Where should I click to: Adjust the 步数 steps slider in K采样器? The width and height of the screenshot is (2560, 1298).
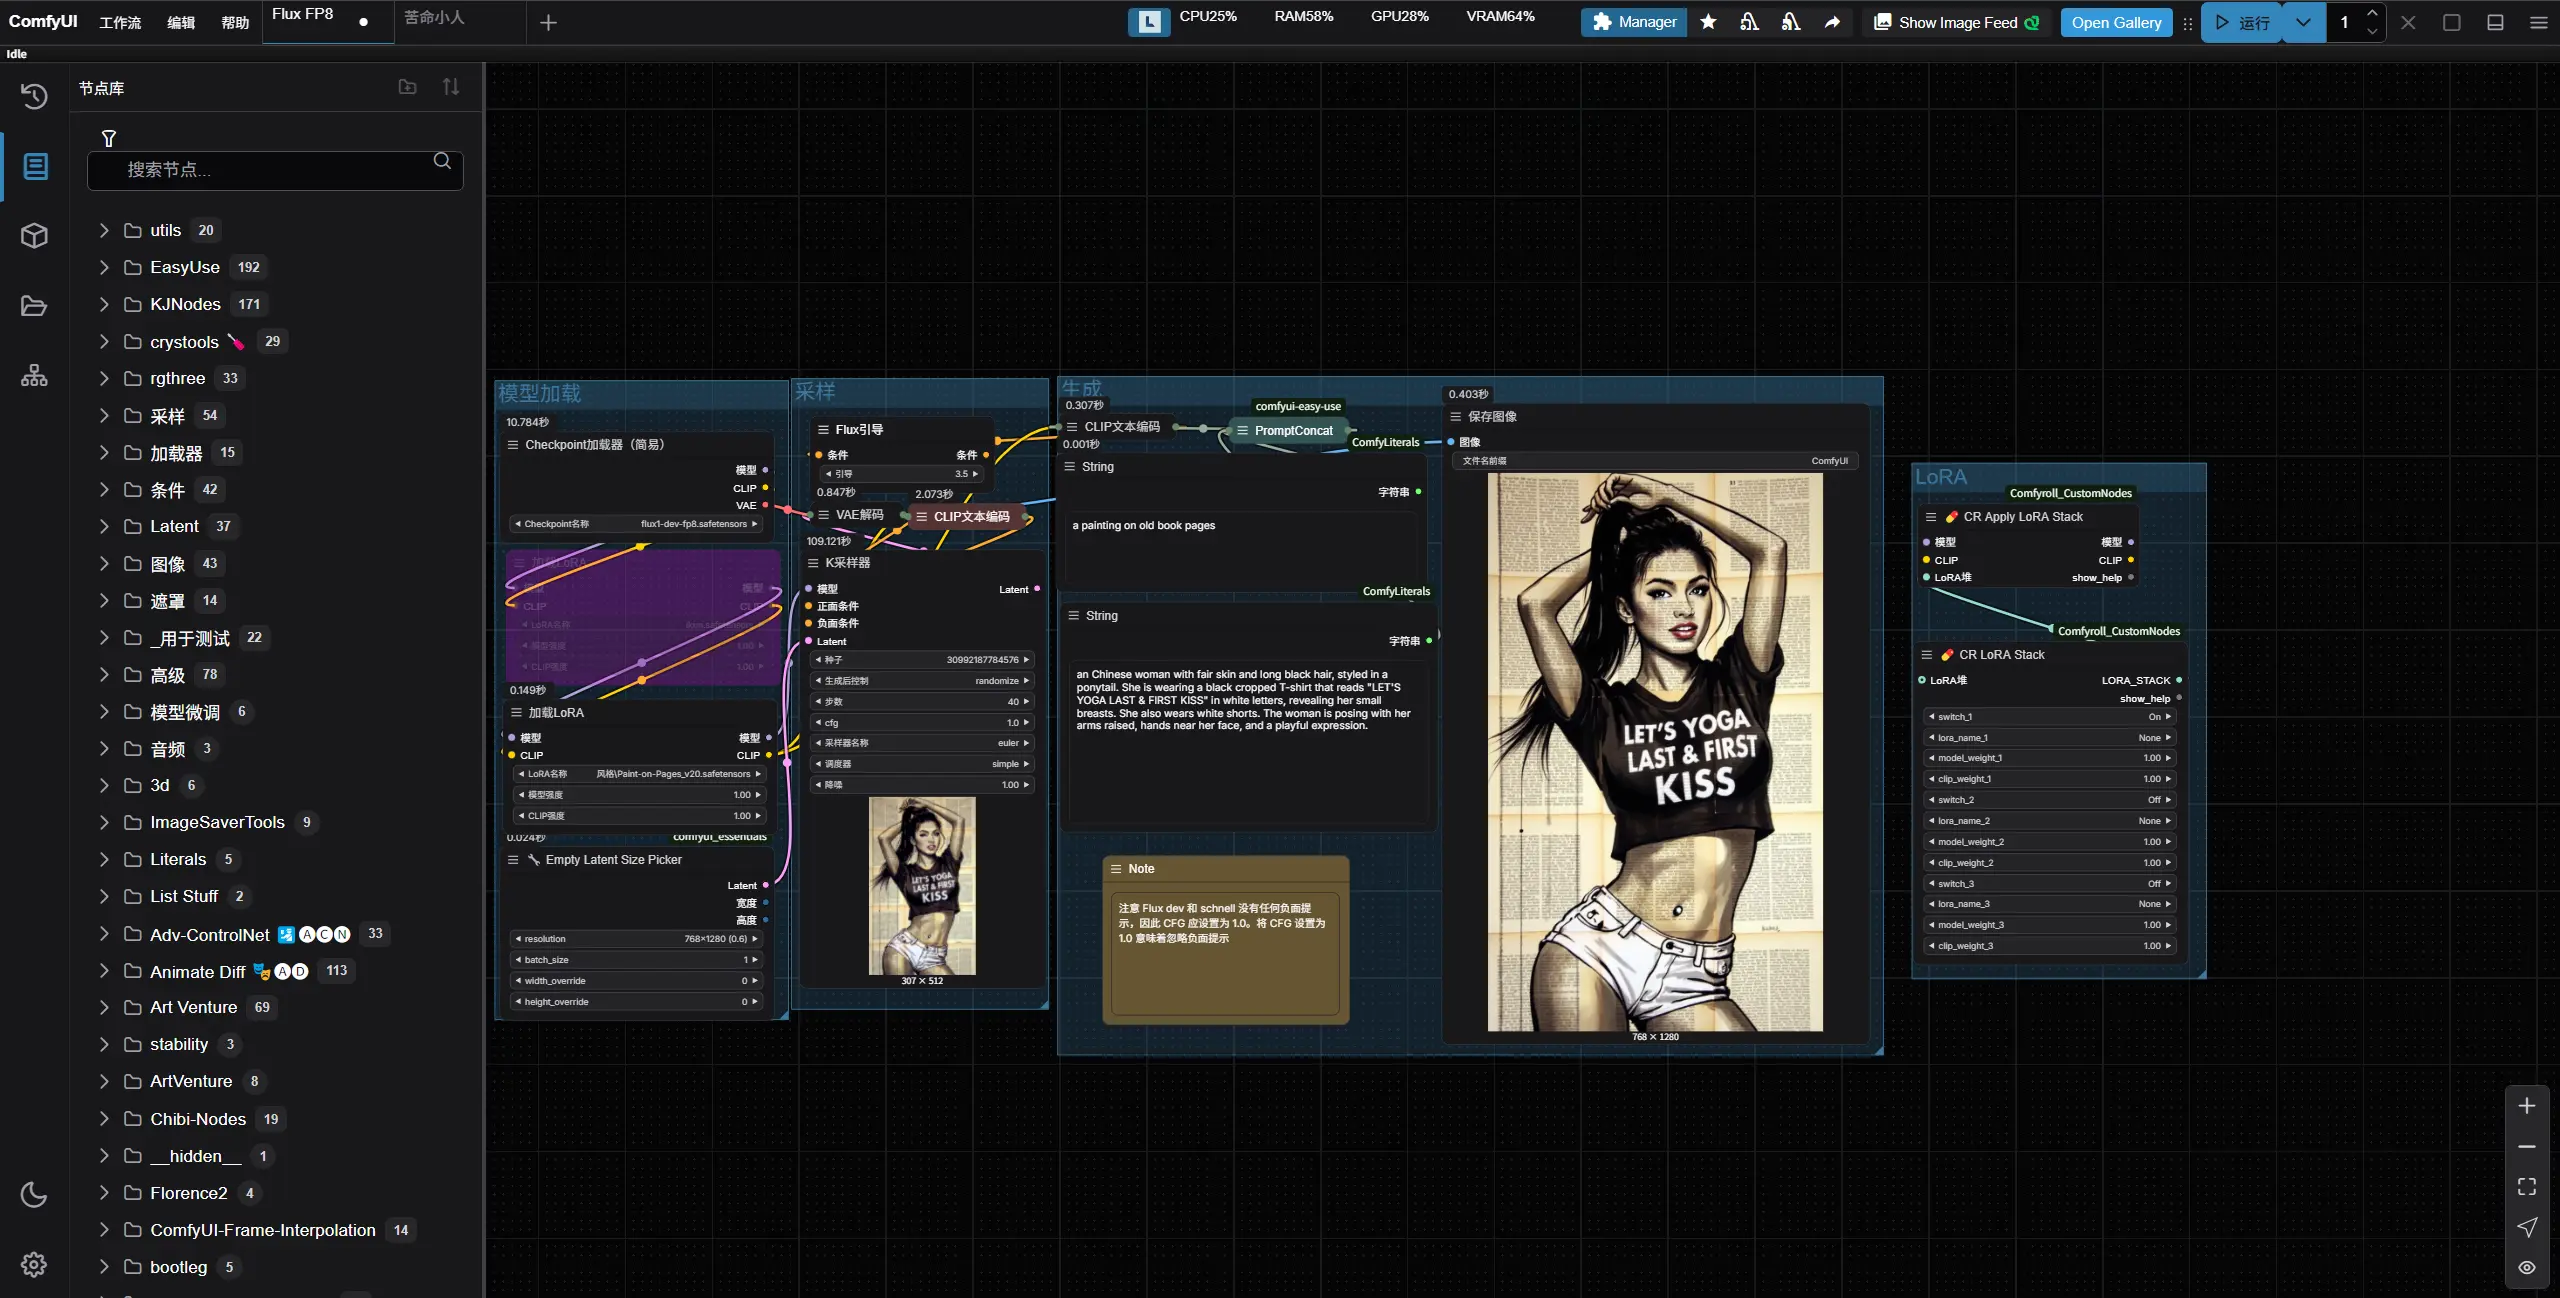(x=921, y=702)
